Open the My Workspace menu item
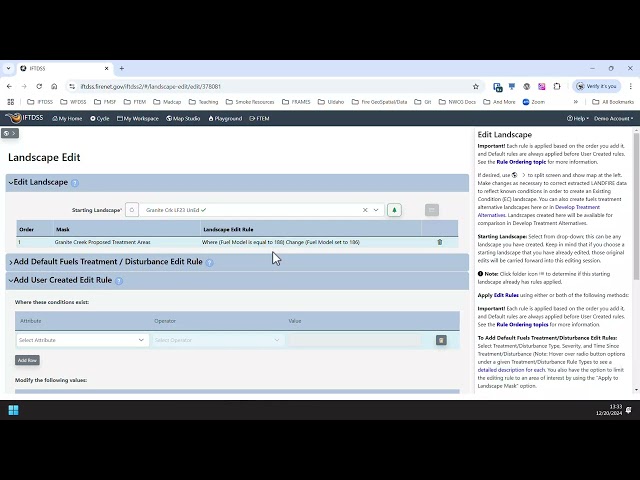The image size is (640, 480). [x=137, y=118]
